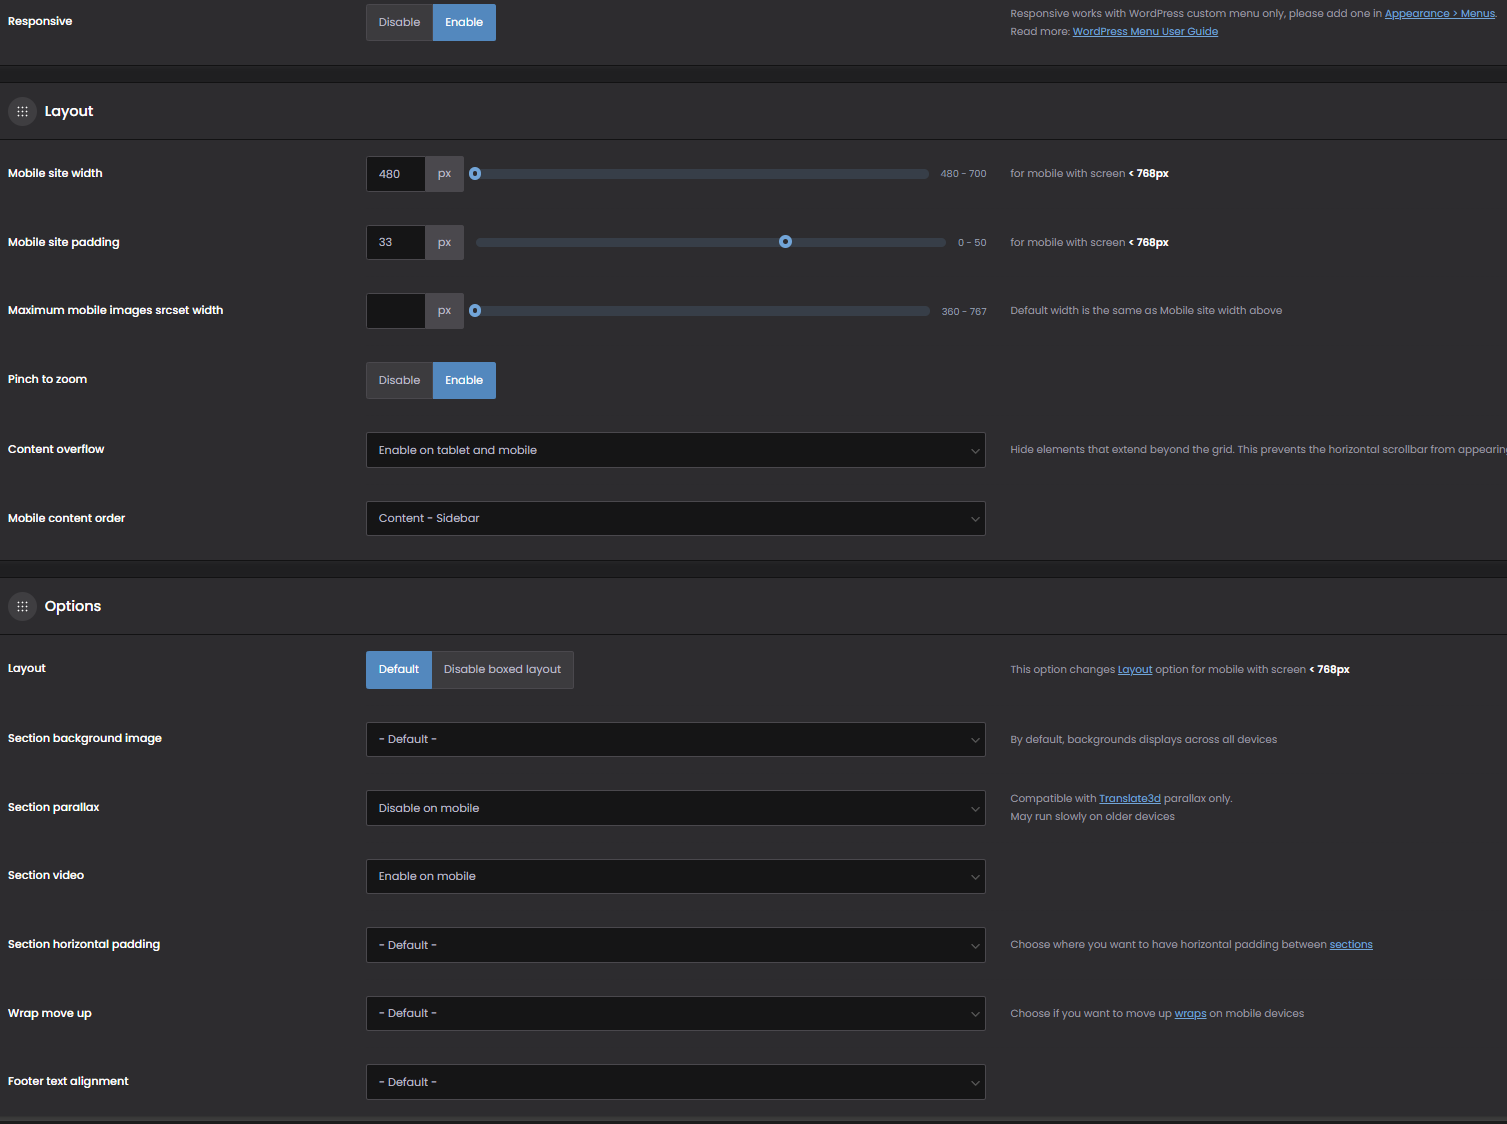Screen dimensions: 1507x1124
Task: Open the Footer text alignment dropdown
Action: click(676, 1082)
